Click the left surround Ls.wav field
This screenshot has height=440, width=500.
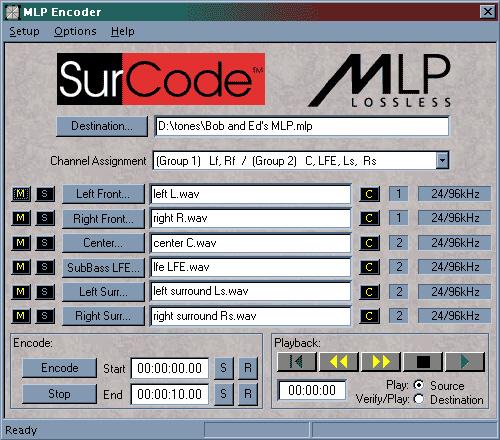tap(250, 292)
